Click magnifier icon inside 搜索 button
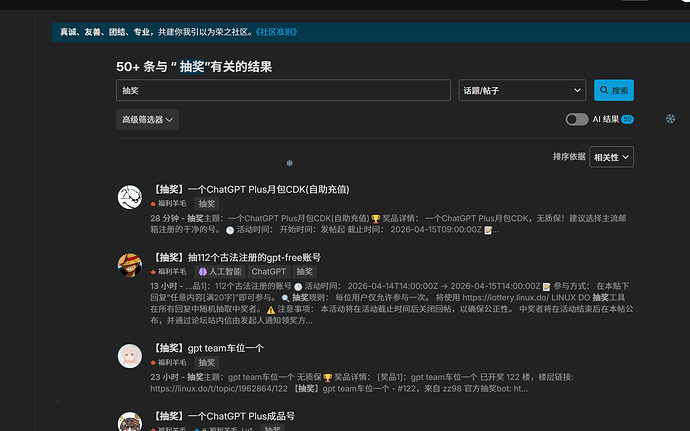Screen dimensions: 690x431 point(604,90)
